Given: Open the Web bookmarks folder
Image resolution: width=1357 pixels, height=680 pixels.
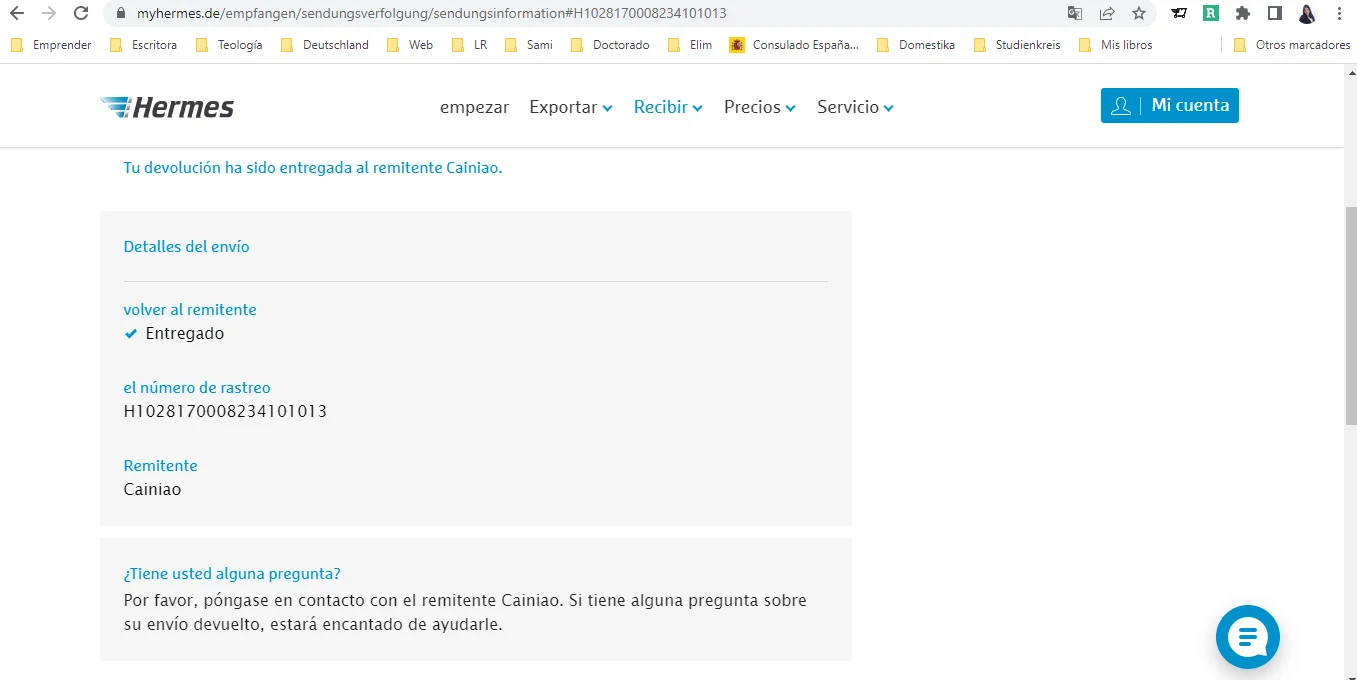Looking at the screenshot, I should (410, 45).
